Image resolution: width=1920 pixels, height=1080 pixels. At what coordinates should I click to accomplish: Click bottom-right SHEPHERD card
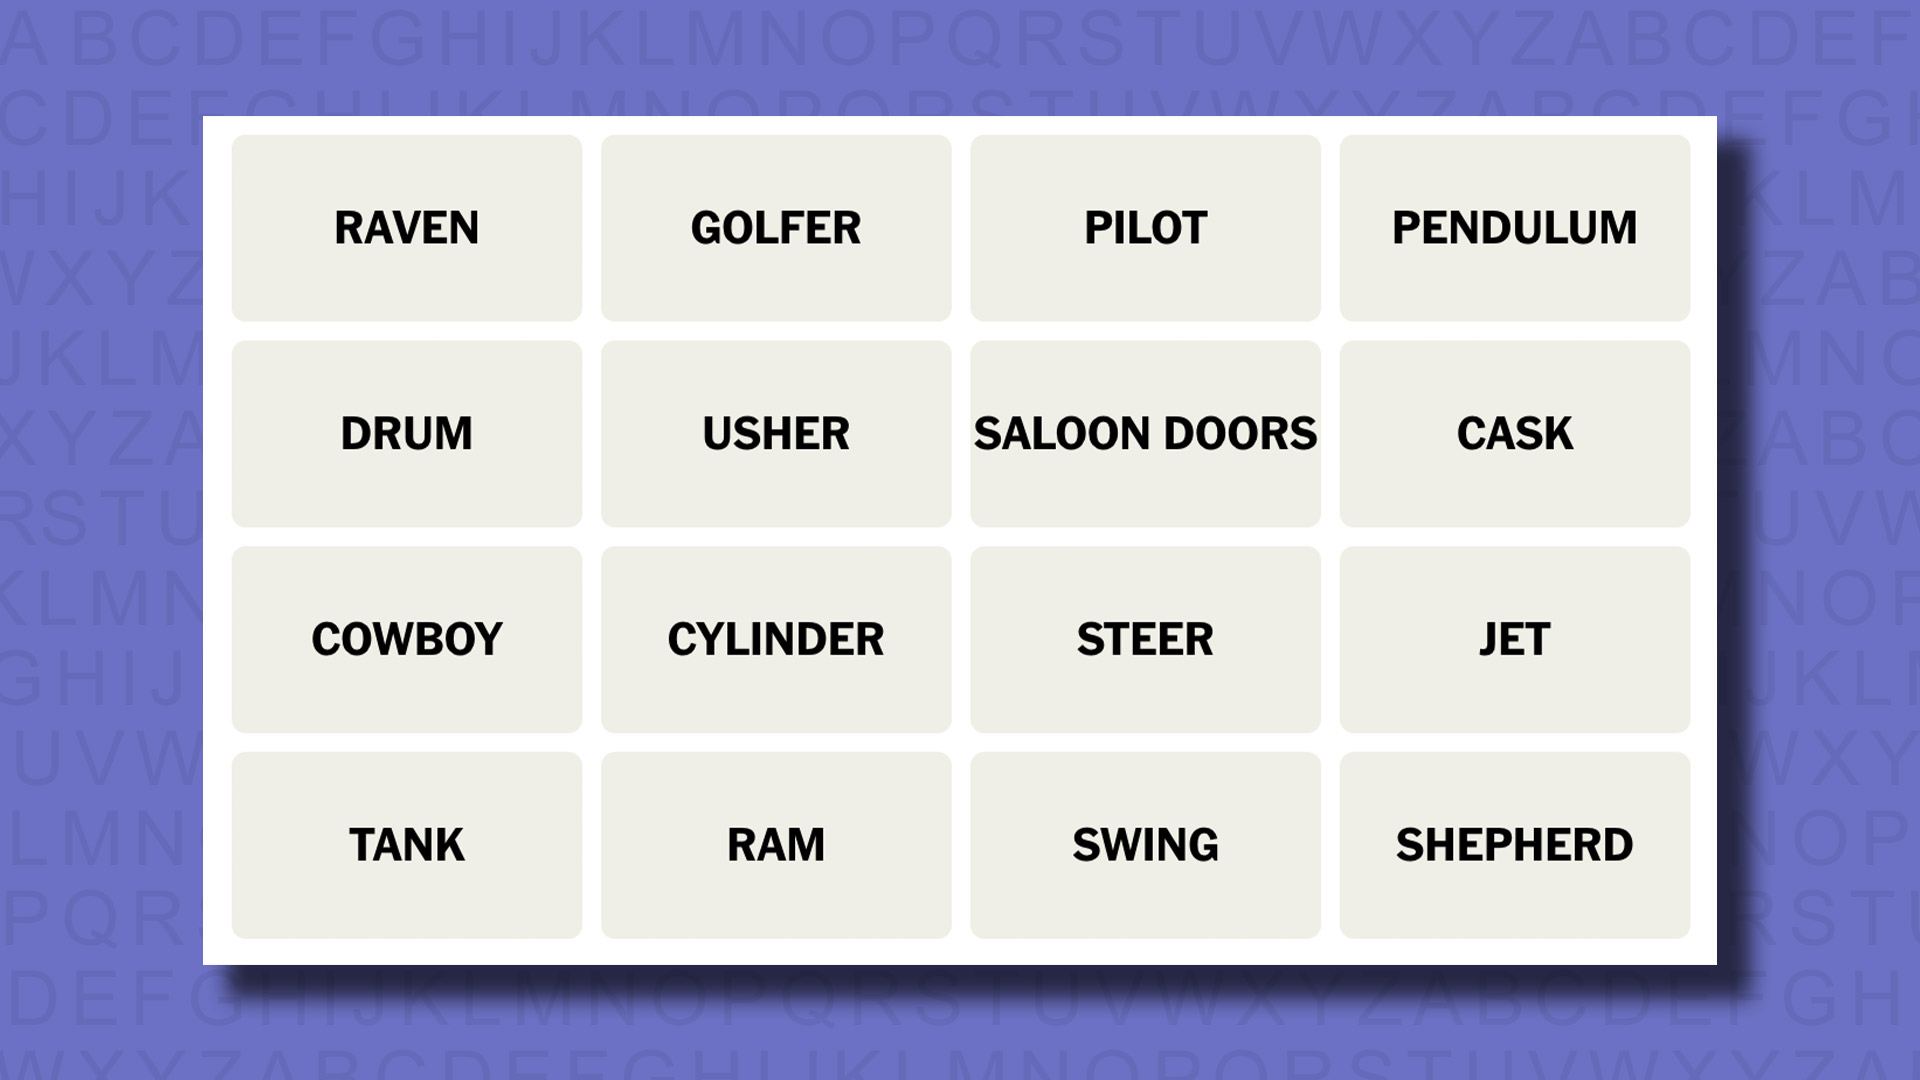1514,845
